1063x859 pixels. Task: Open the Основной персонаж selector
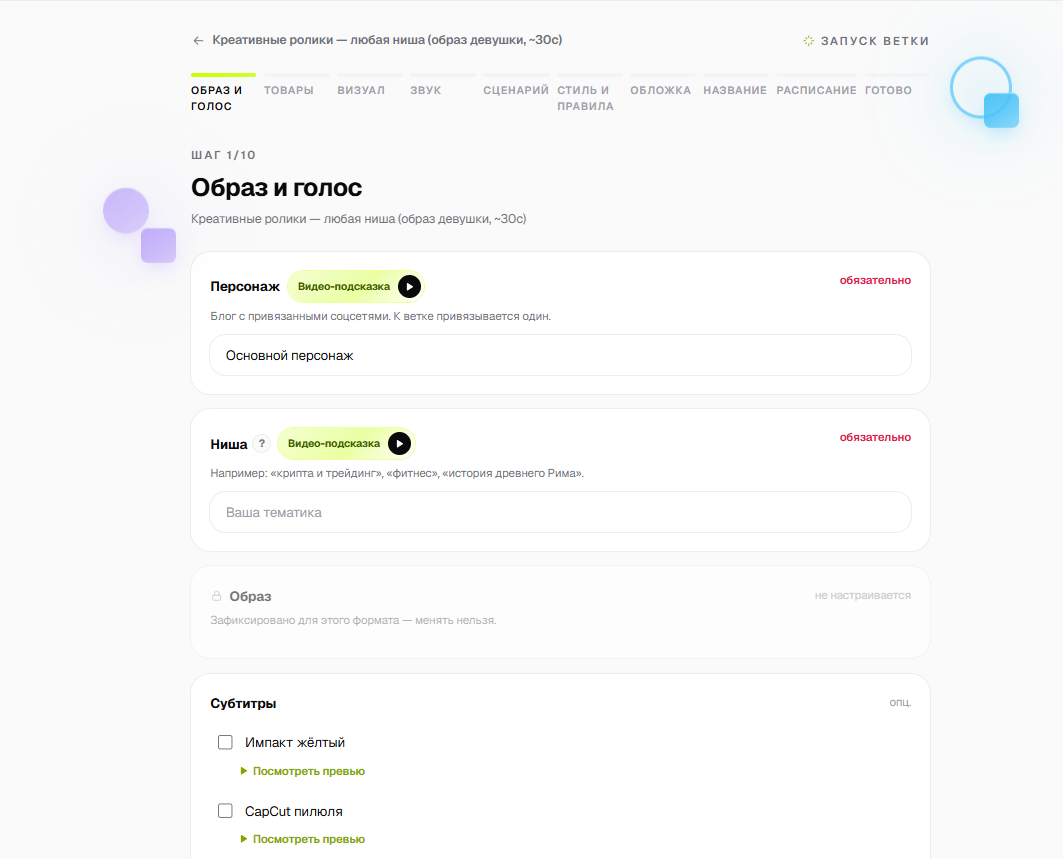(560, 355)
